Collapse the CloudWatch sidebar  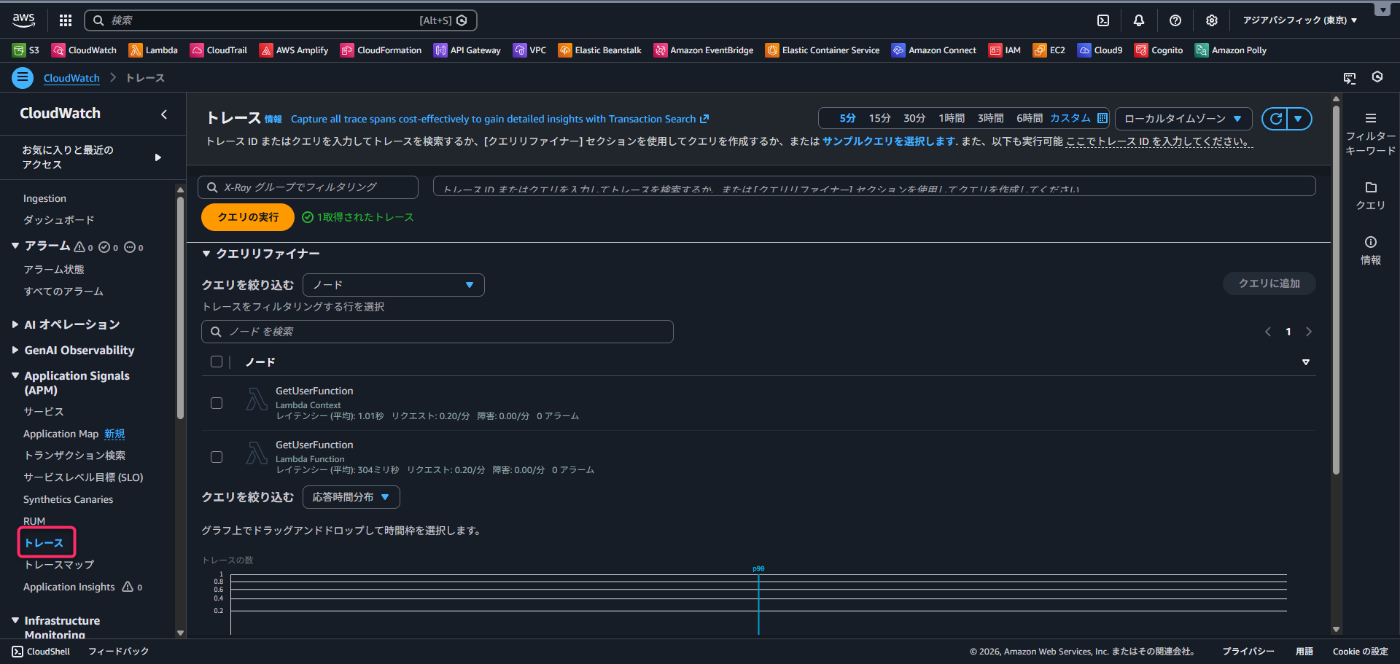pos(164,114)
